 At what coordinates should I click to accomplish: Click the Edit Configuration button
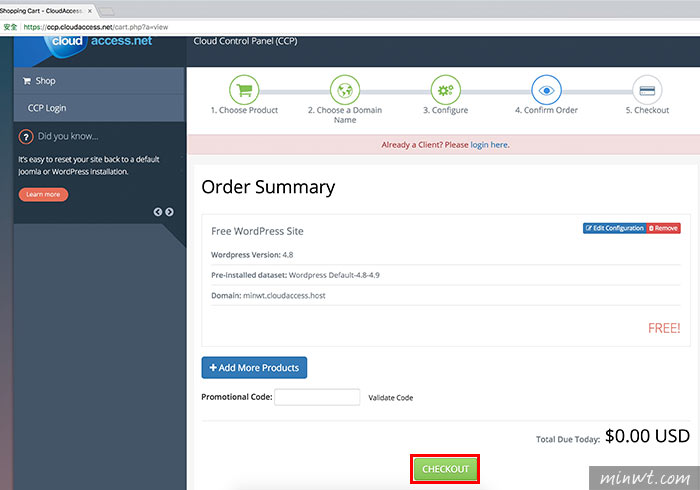tap(614, 228)
